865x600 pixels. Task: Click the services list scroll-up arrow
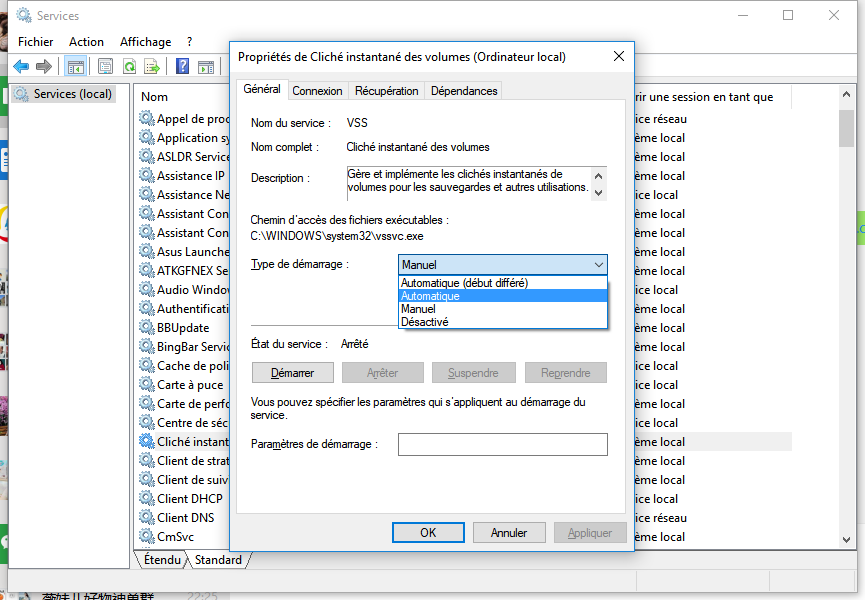(846, 94)
